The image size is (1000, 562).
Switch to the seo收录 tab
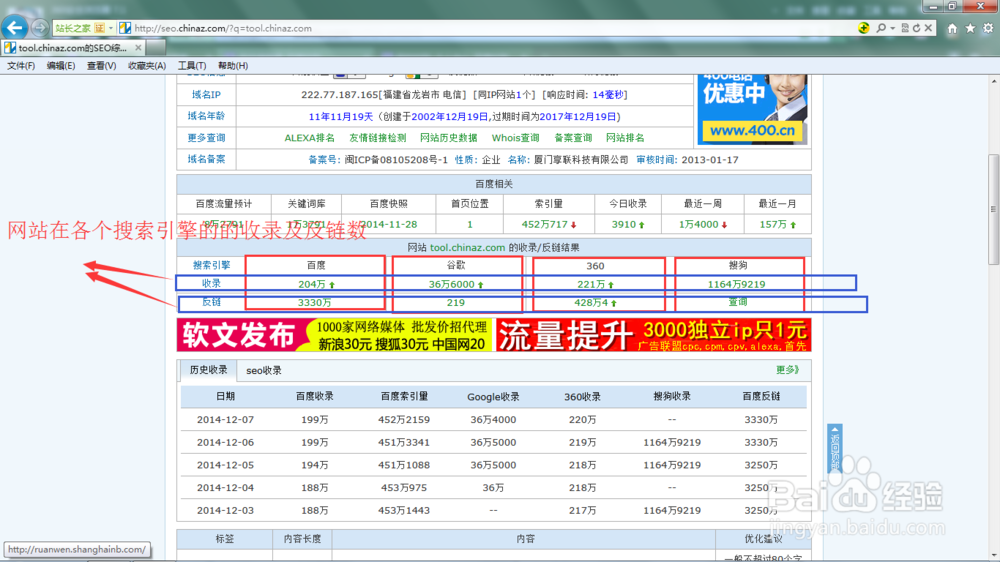(264, 371)
